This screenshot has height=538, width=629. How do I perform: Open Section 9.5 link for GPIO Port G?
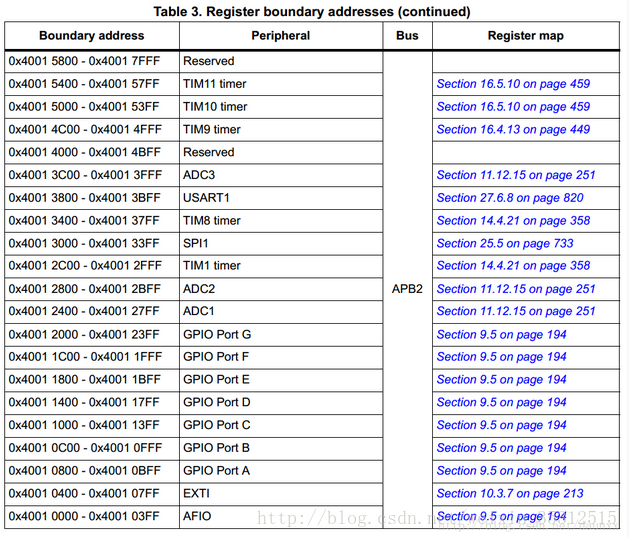coord(501,335)
